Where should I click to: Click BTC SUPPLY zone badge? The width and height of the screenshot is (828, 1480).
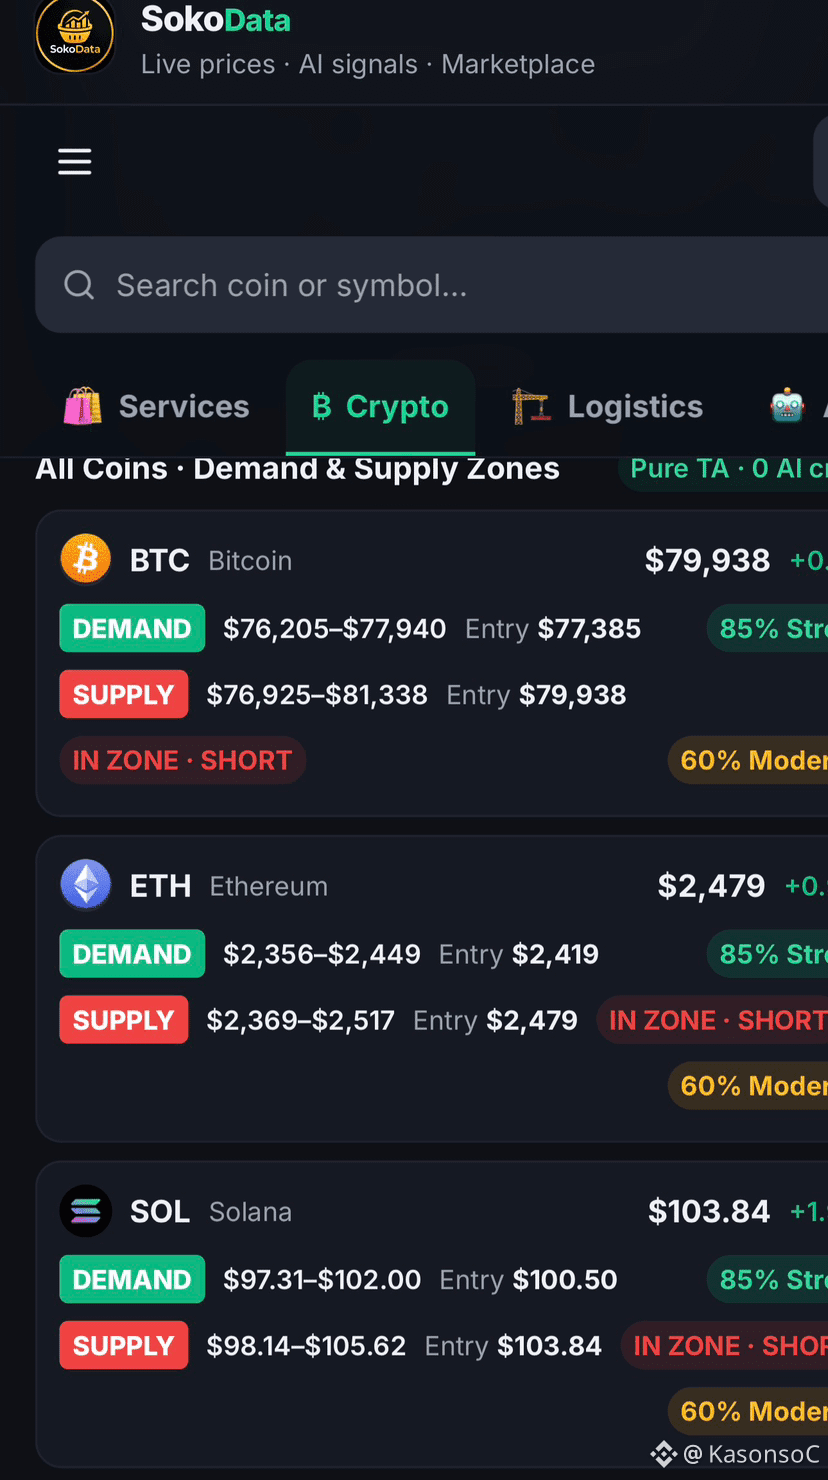pos(124,694)
